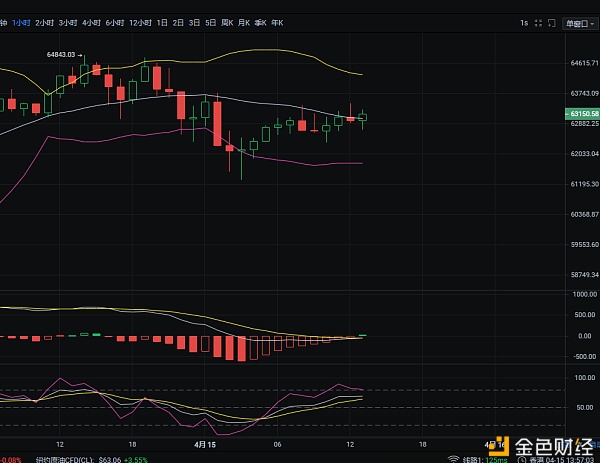Select the 12小时 chart interval
The width and height of the screenshot is (600, 463).
[x=142, y=22]
